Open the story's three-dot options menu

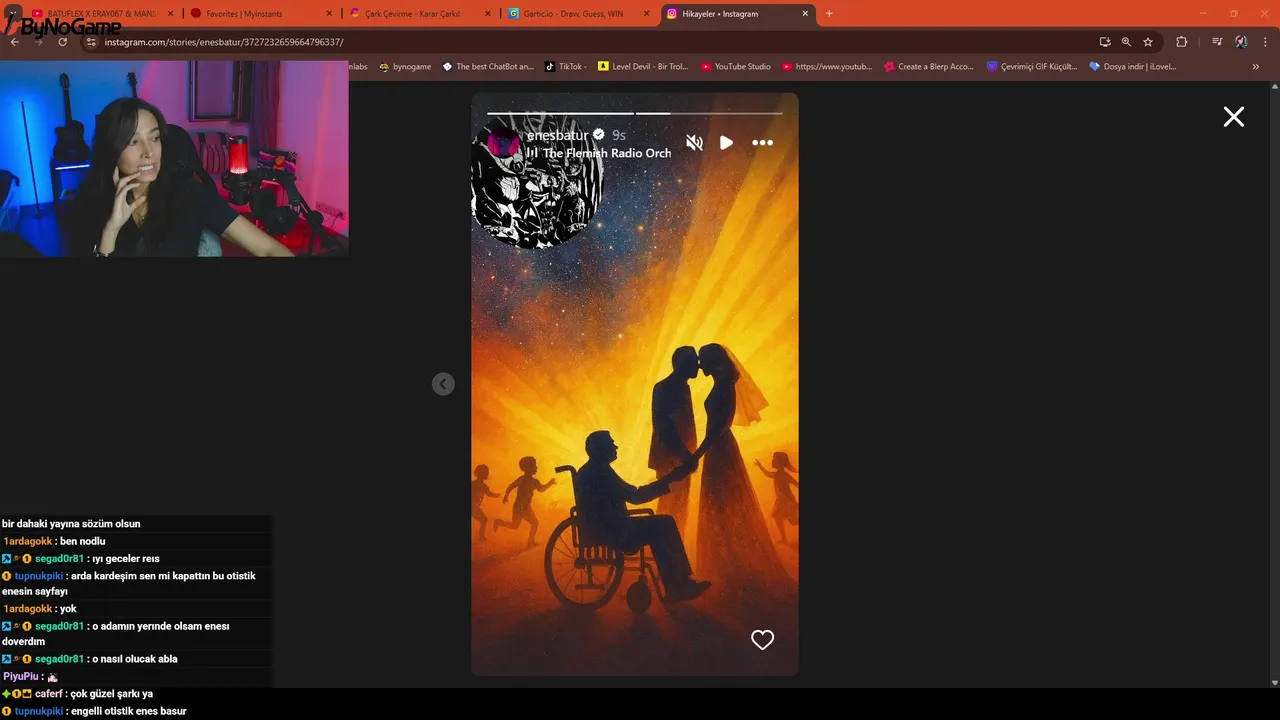[x=762, y=143]
